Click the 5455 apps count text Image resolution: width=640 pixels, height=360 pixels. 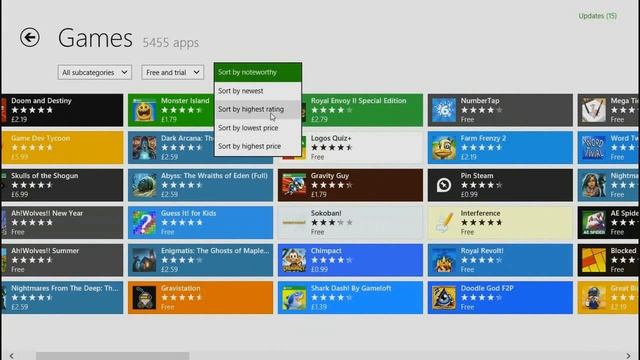171,42
